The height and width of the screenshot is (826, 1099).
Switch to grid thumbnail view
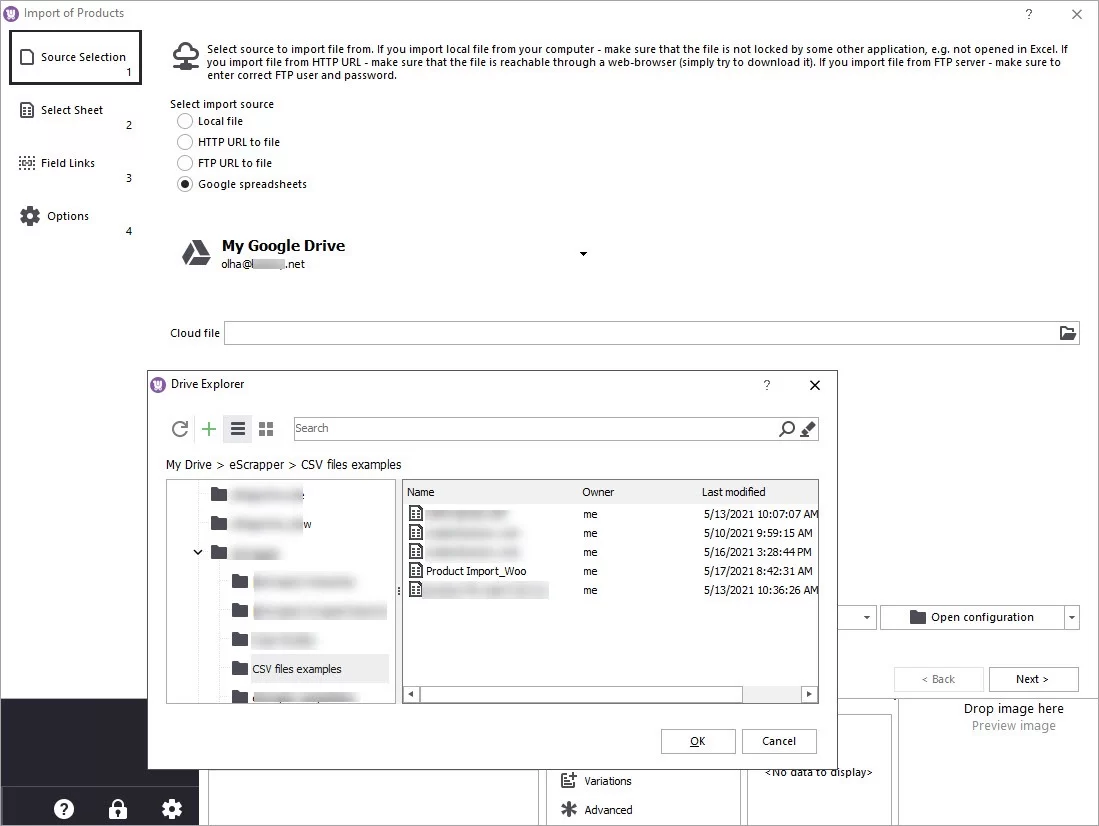266,429
